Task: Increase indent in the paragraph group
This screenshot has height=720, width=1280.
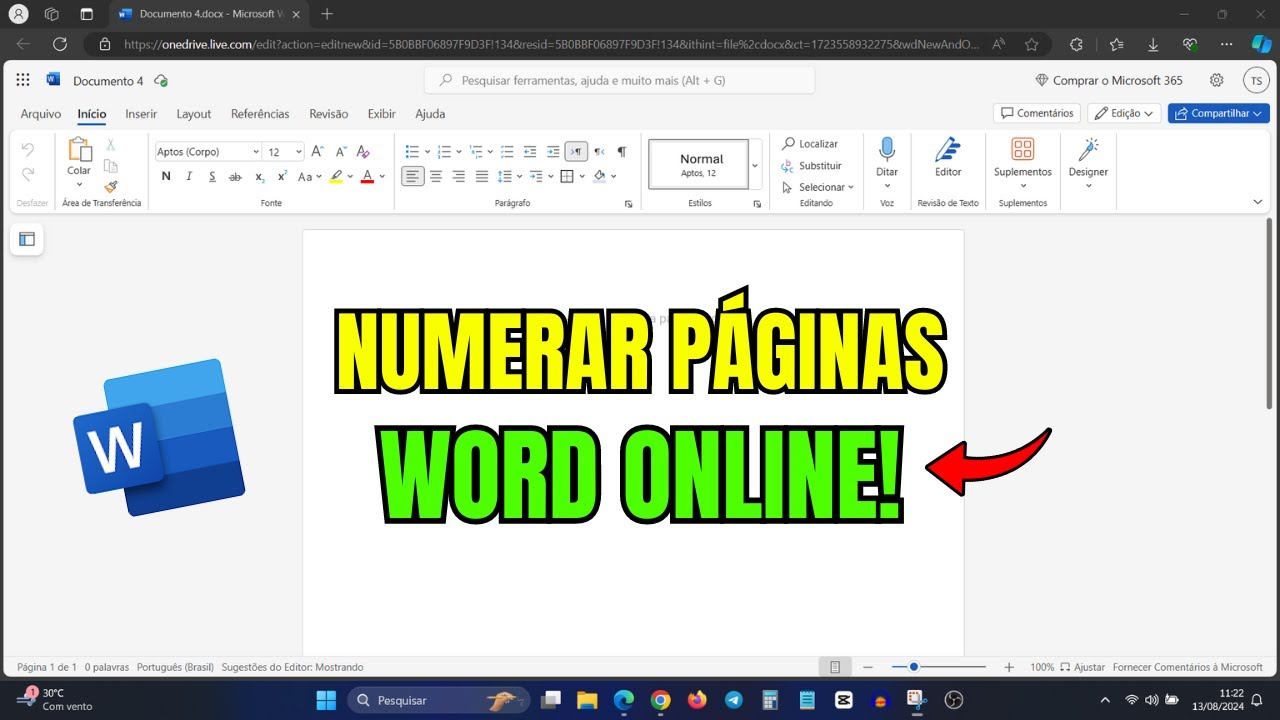Action: click(553, 152)
